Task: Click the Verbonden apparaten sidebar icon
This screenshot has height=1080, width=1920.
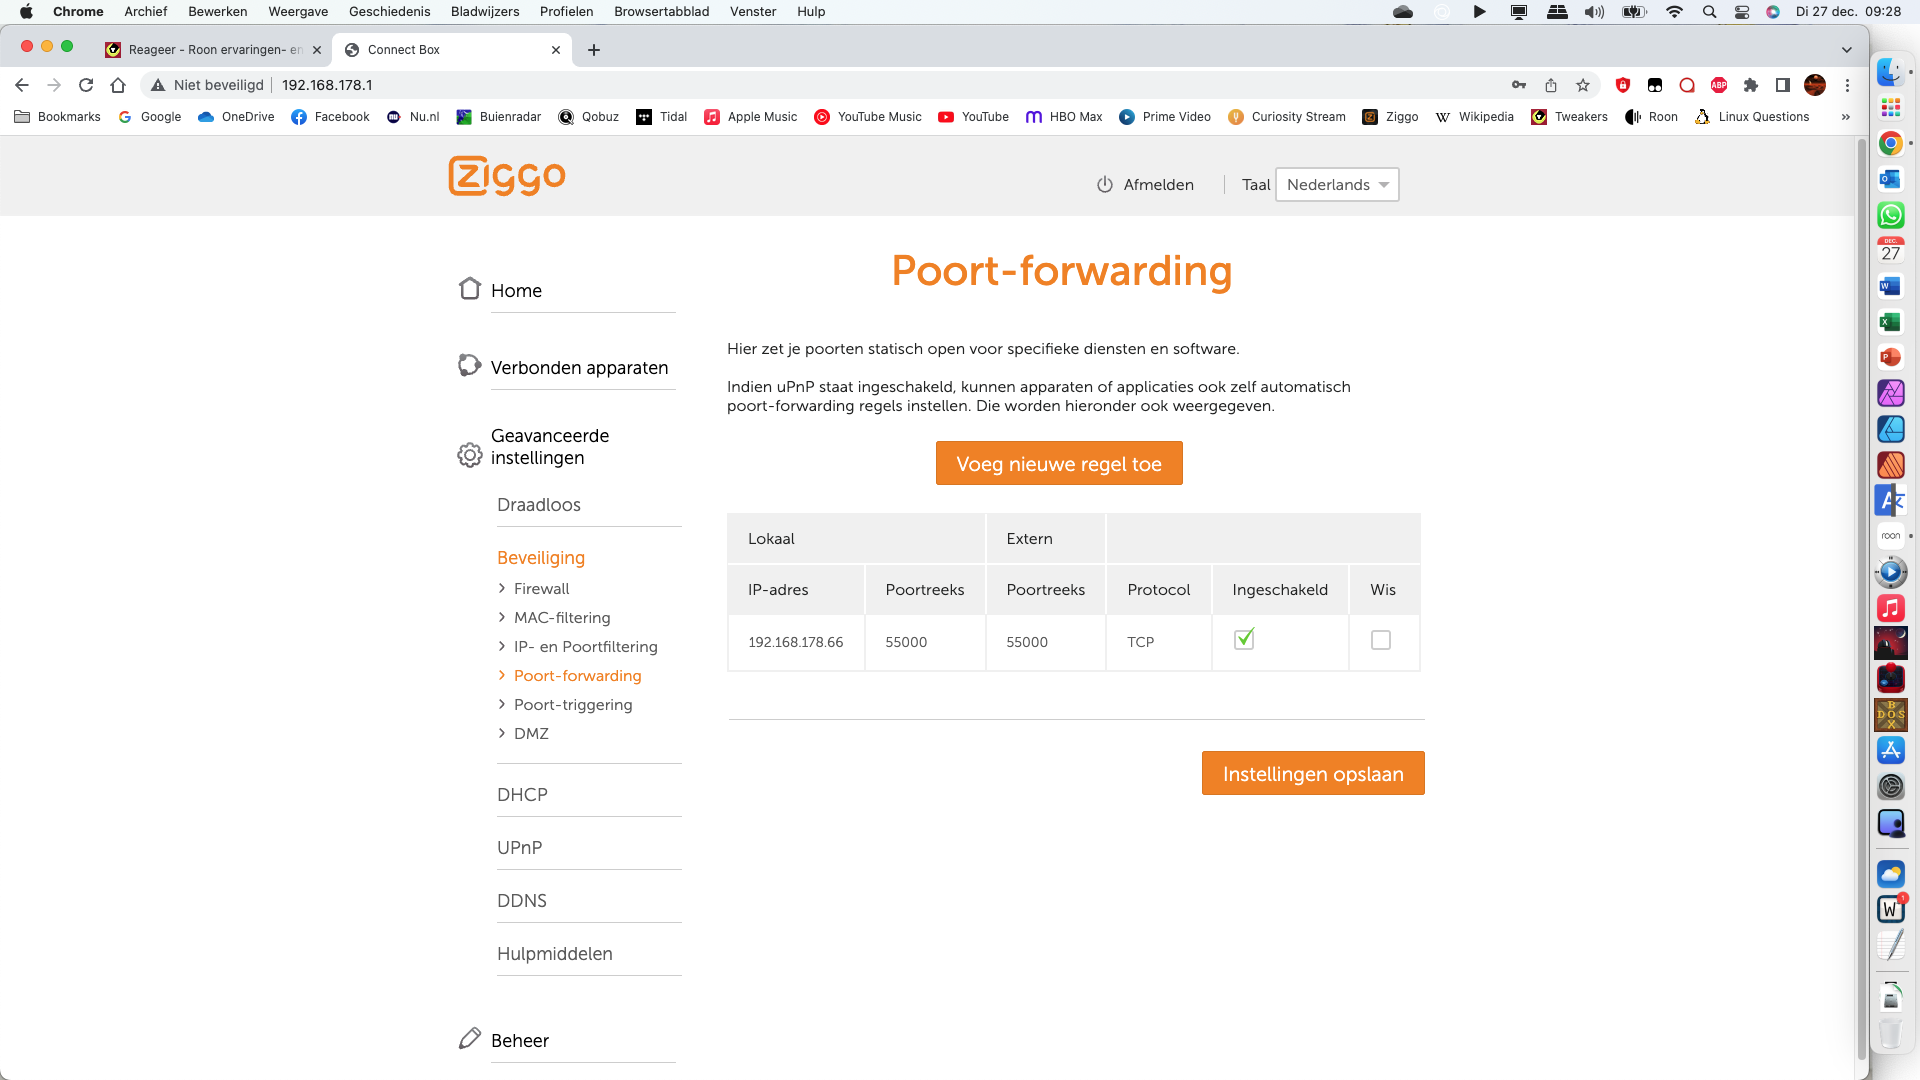Action: 469,366
